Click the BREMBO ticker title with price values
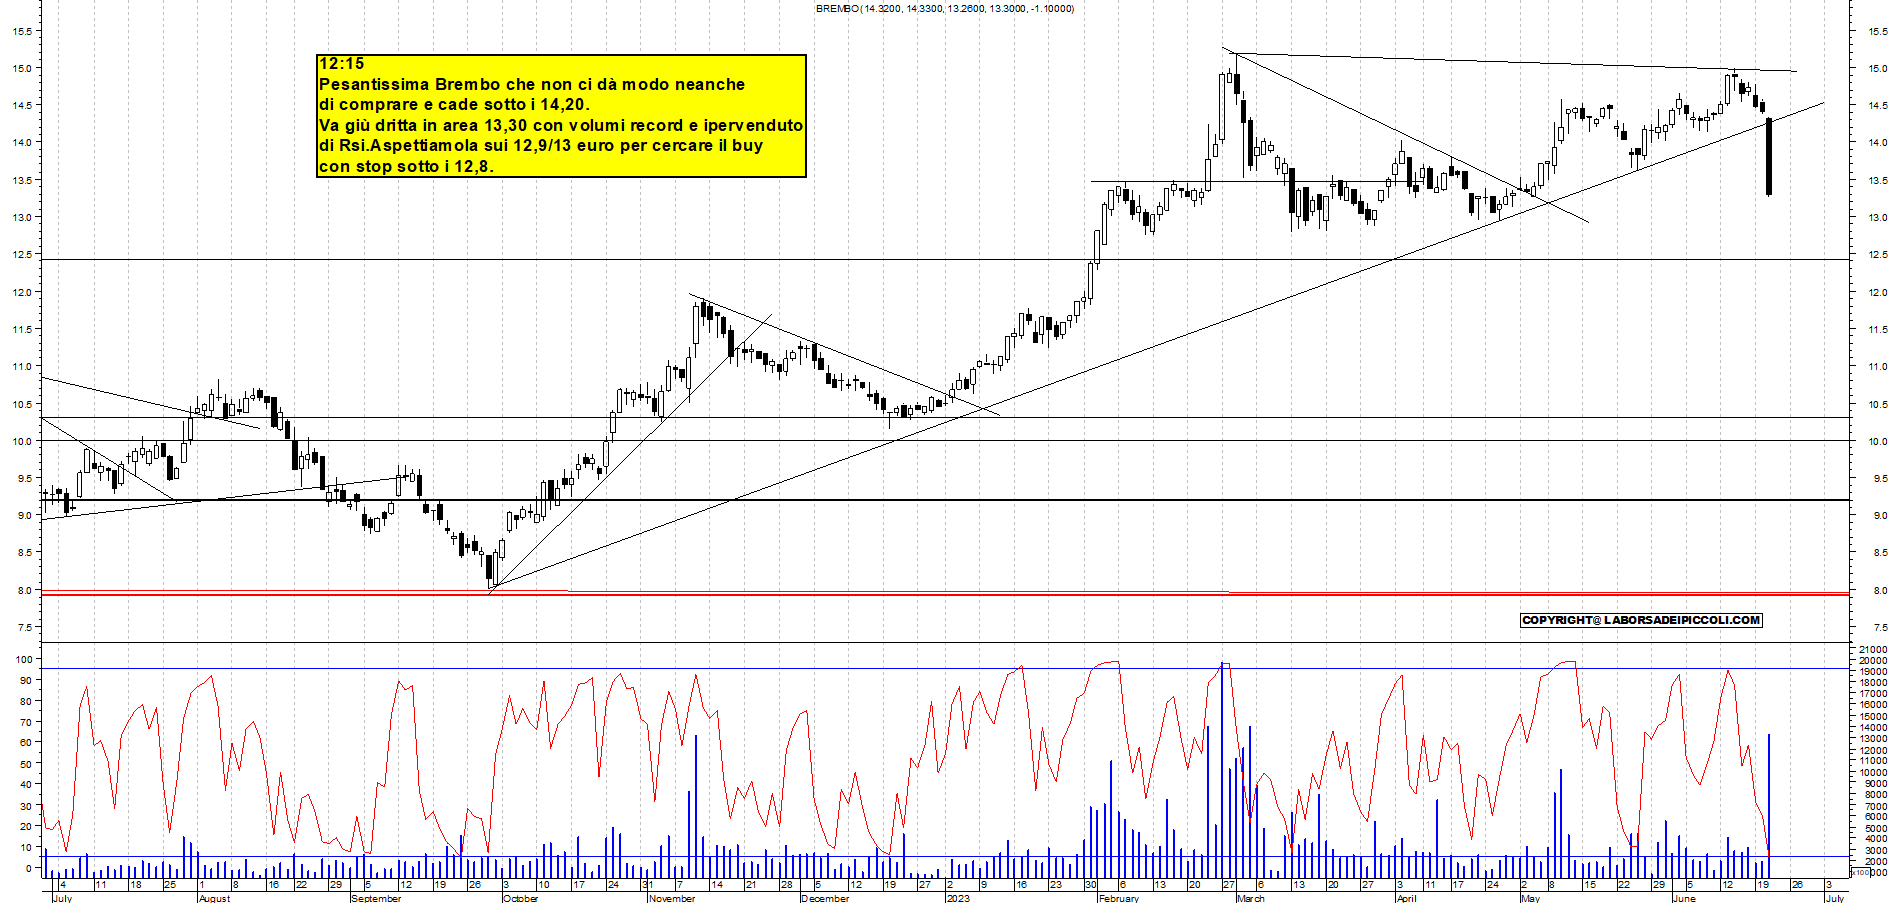 click(x=945, y=8)
